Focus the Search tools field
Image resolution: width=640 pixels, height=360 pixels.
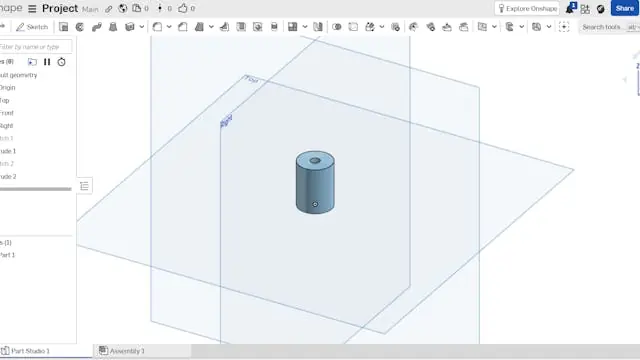click(x=609, y=27)
